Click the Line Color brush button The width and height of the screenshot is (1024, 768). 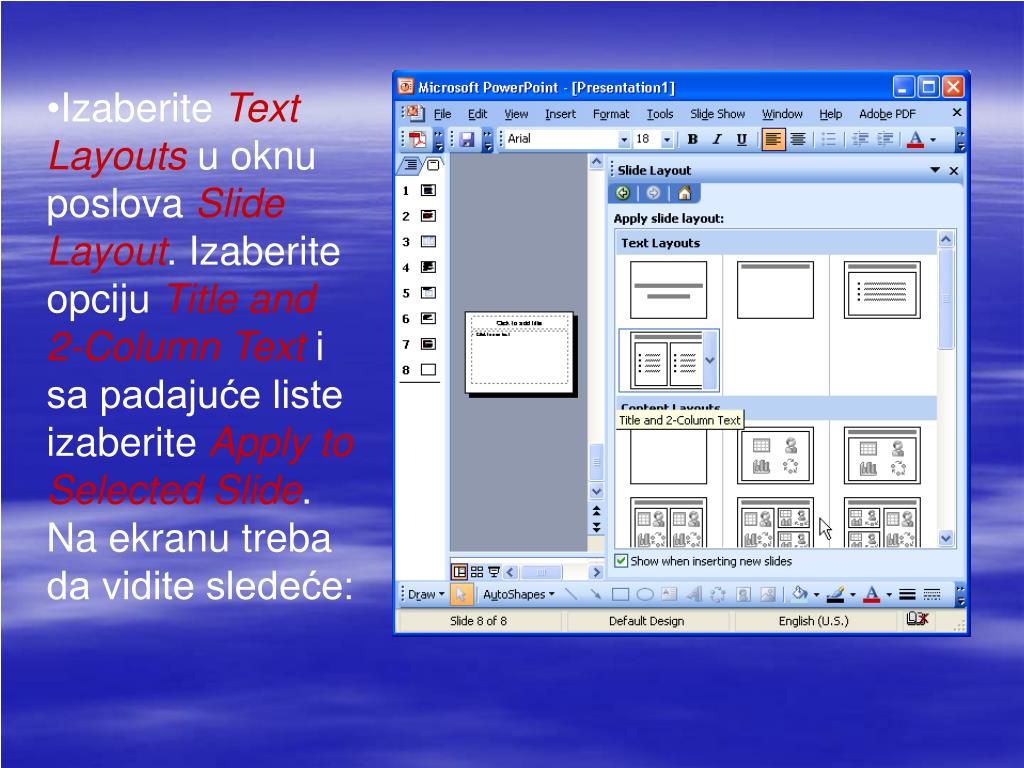pyautogui.click(x=835, y=594)
